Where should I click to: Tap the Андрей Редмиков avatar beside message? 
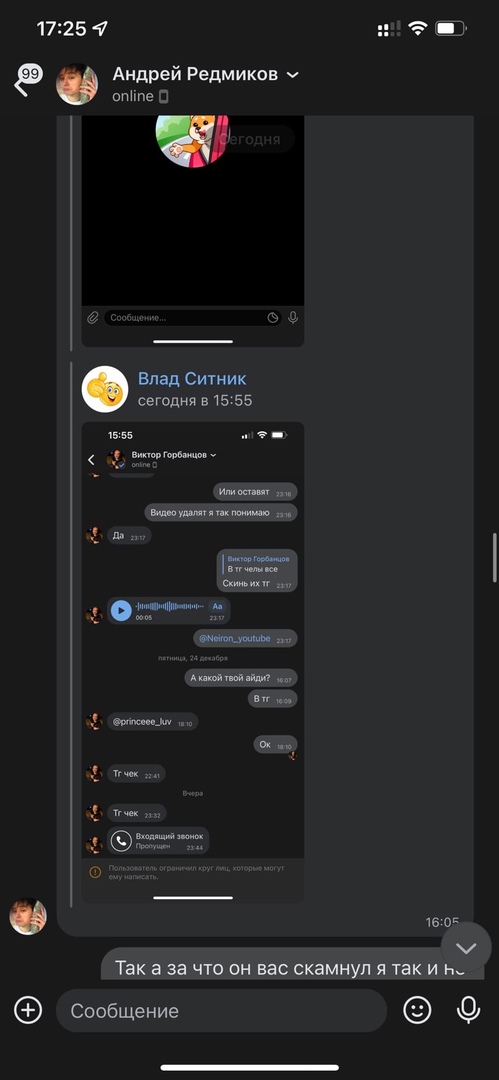pos(28,917)
